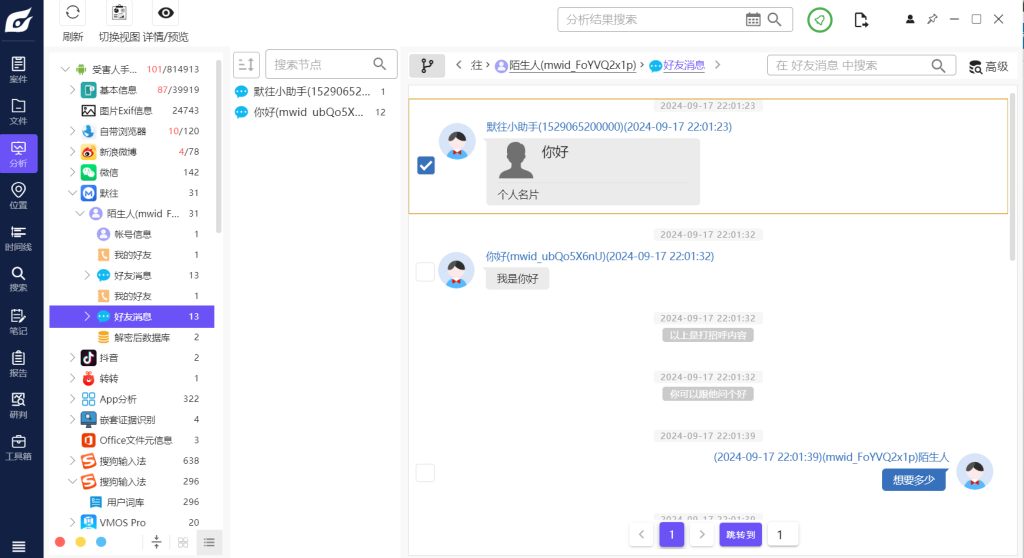1024x558 pixels.
Task: Open the 研判 sidebar tab
Action: pos(18,405)
